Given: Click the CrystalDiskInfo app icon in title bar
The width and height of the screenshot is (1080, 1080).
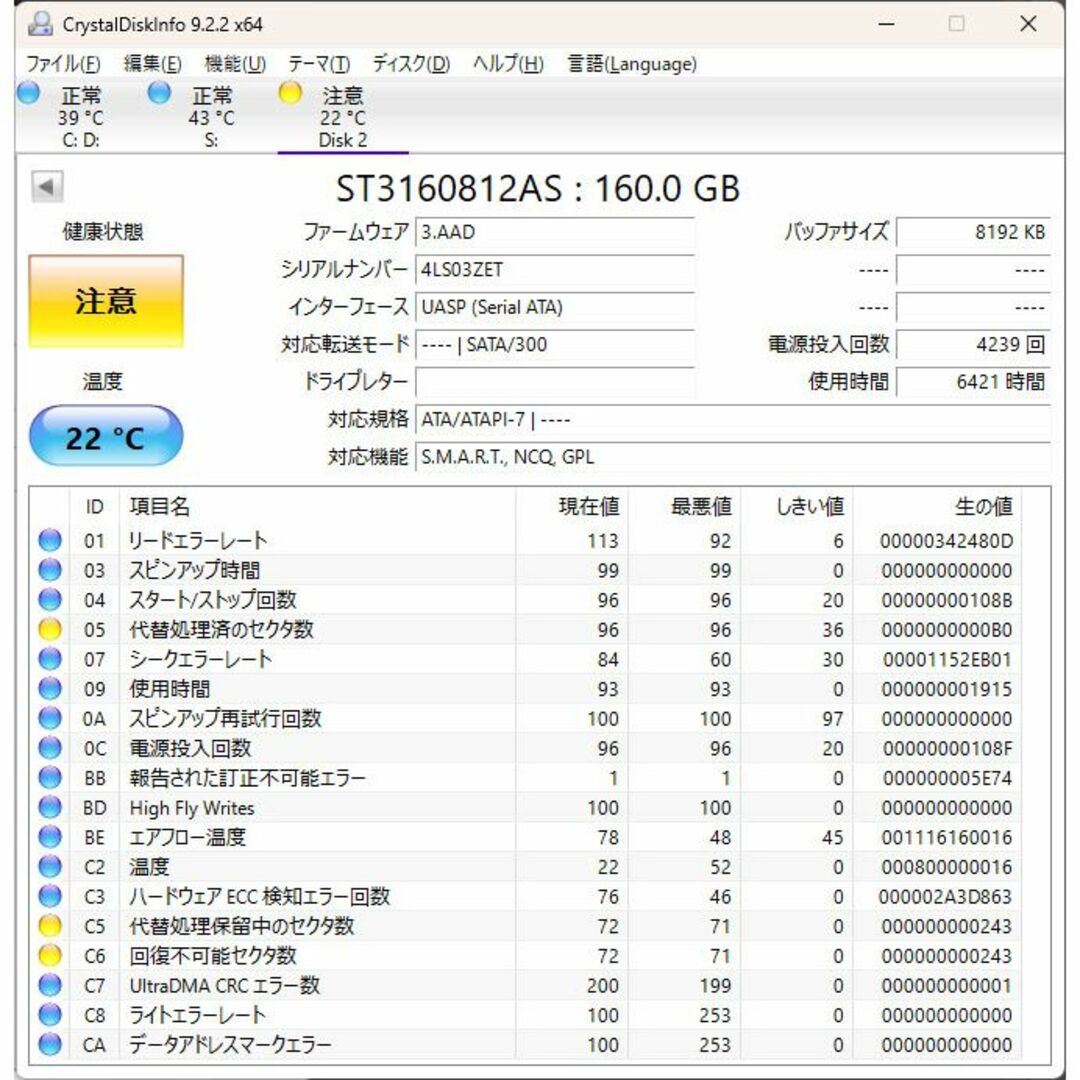Looking at the screenshot, I should click(x=40, y=24).
